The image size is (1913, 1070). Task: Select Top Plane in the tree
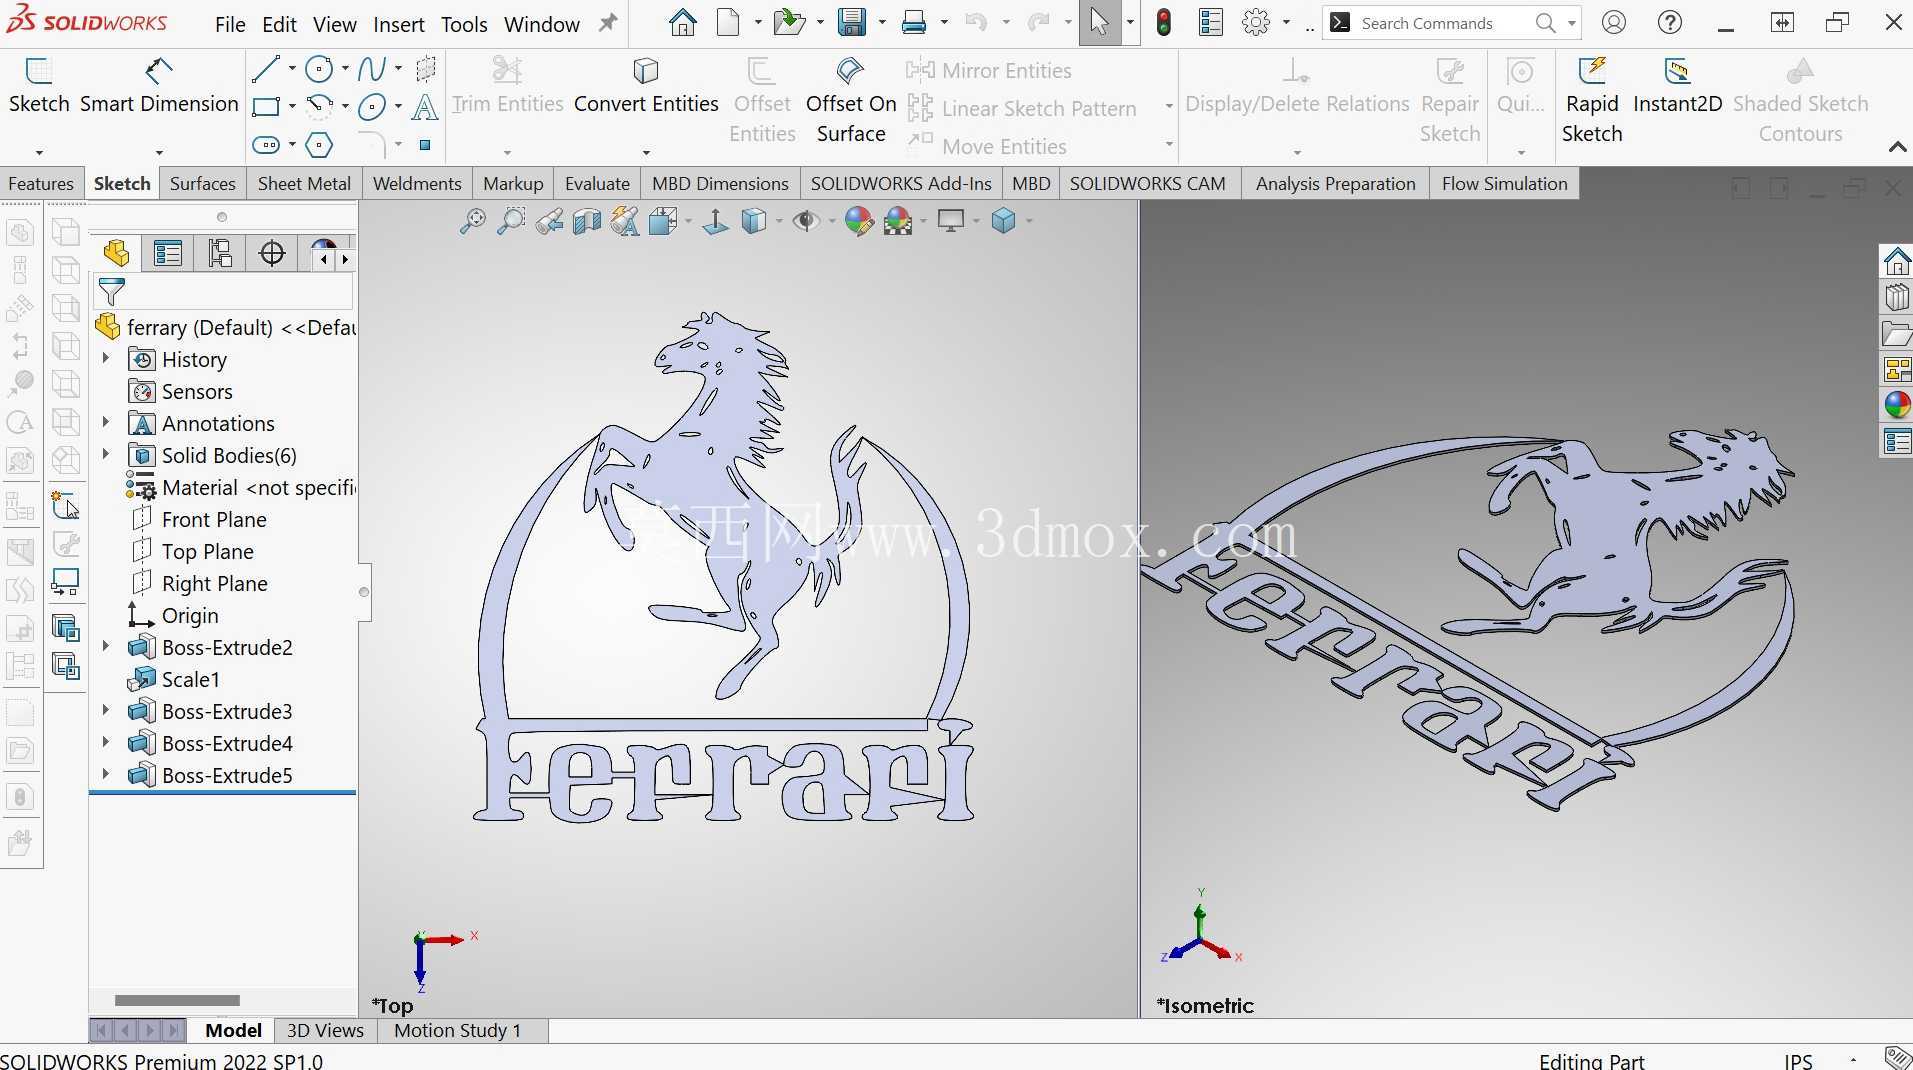[x=207, y=552]
